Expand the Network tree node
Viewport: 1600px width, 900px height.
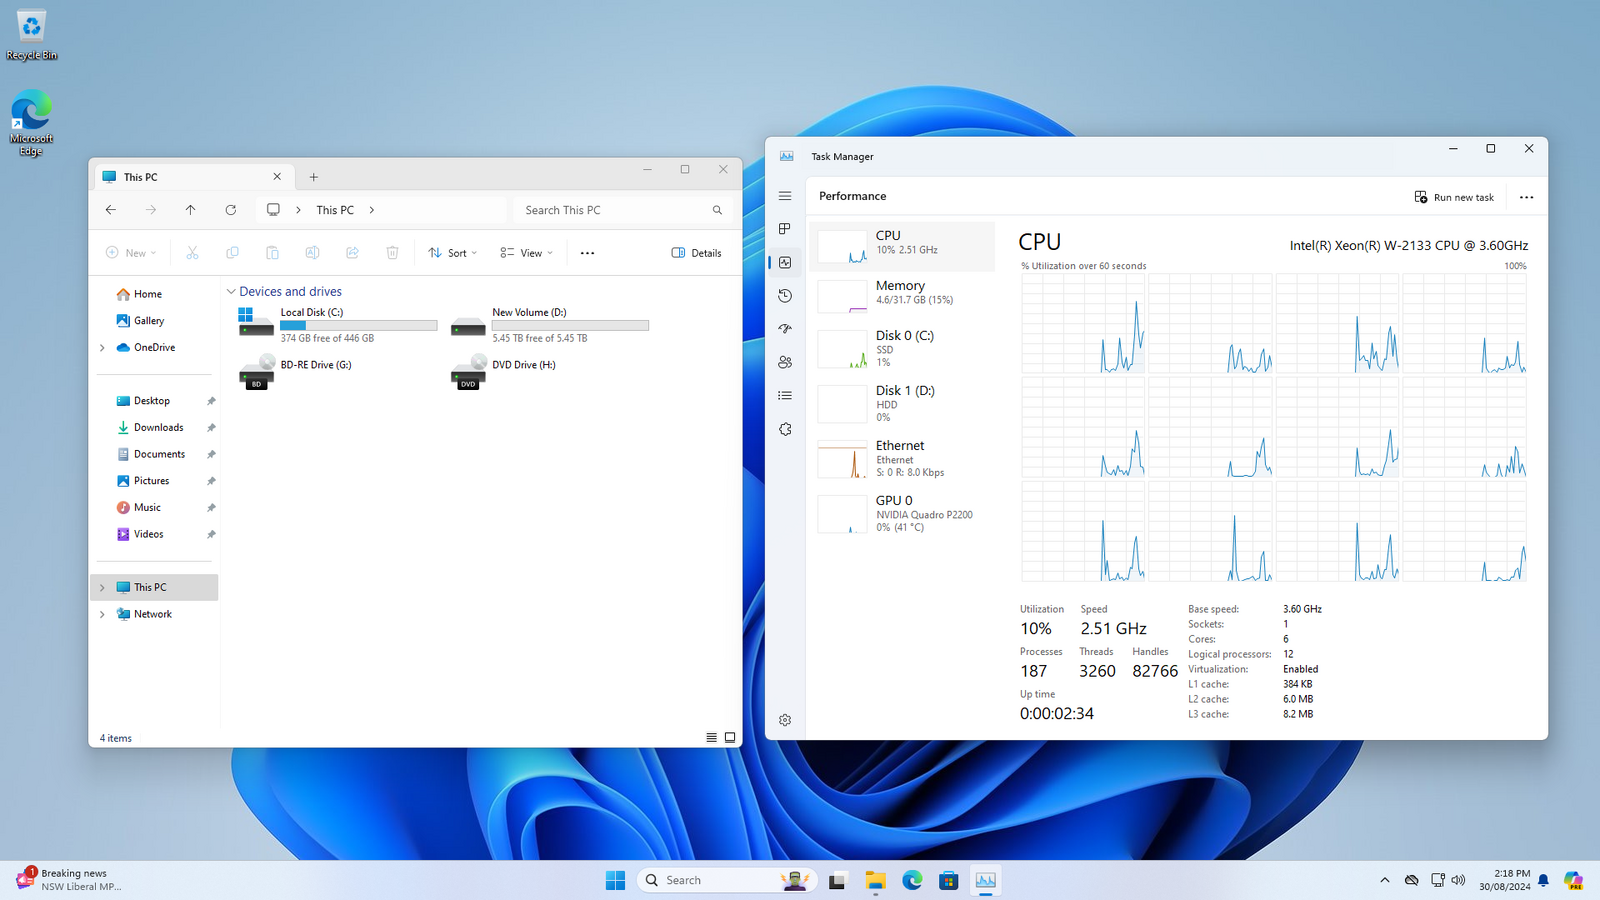(102, 615)
